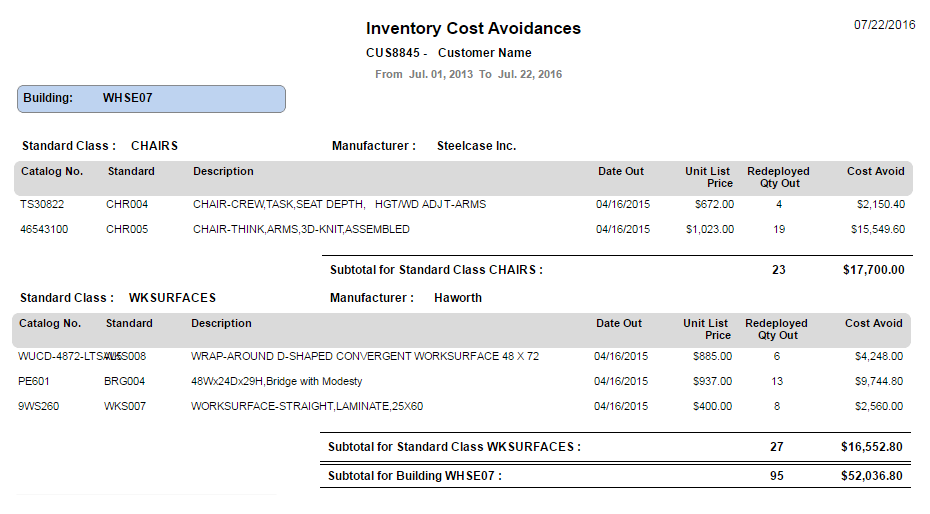
Task: Click the Date Out header in the CHAIRS table
Action: click(621, 171)
